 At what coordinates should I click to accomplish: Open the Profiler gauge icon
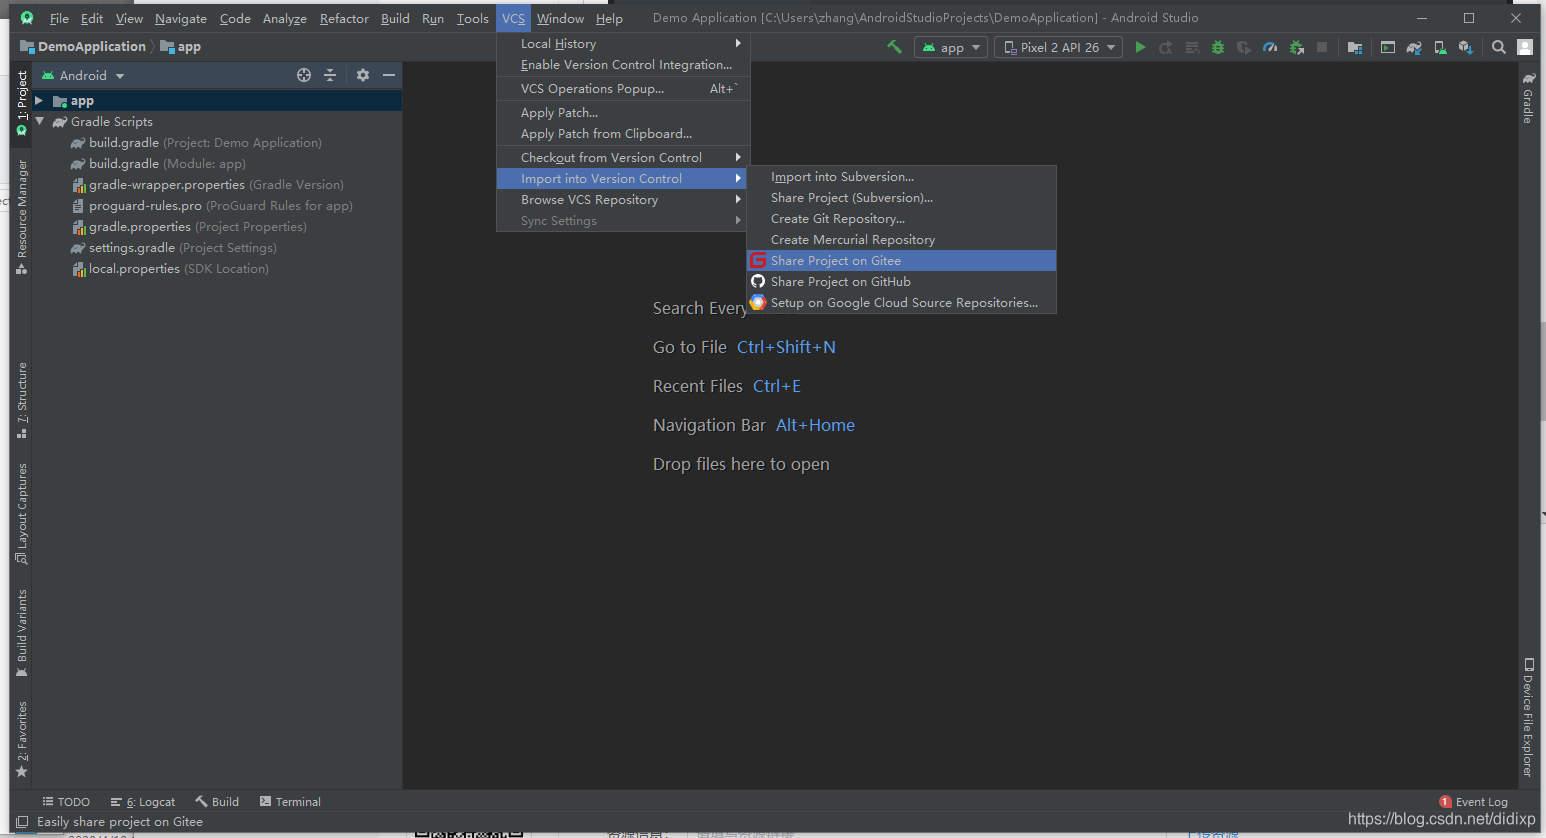coord(1270,47)
